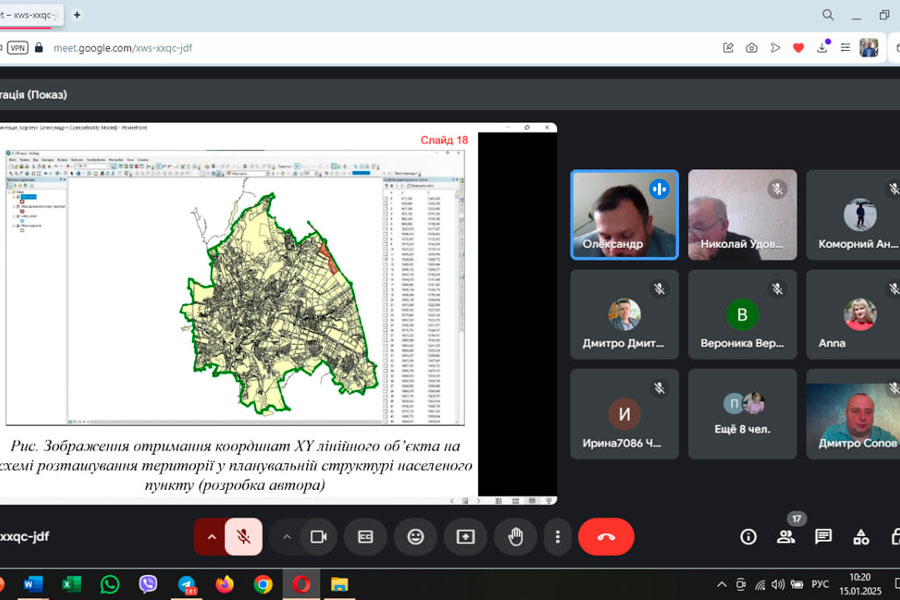
Task: Select Дмитро Сопов video tile
Action: pyautogui.click(x=853, y=414)
